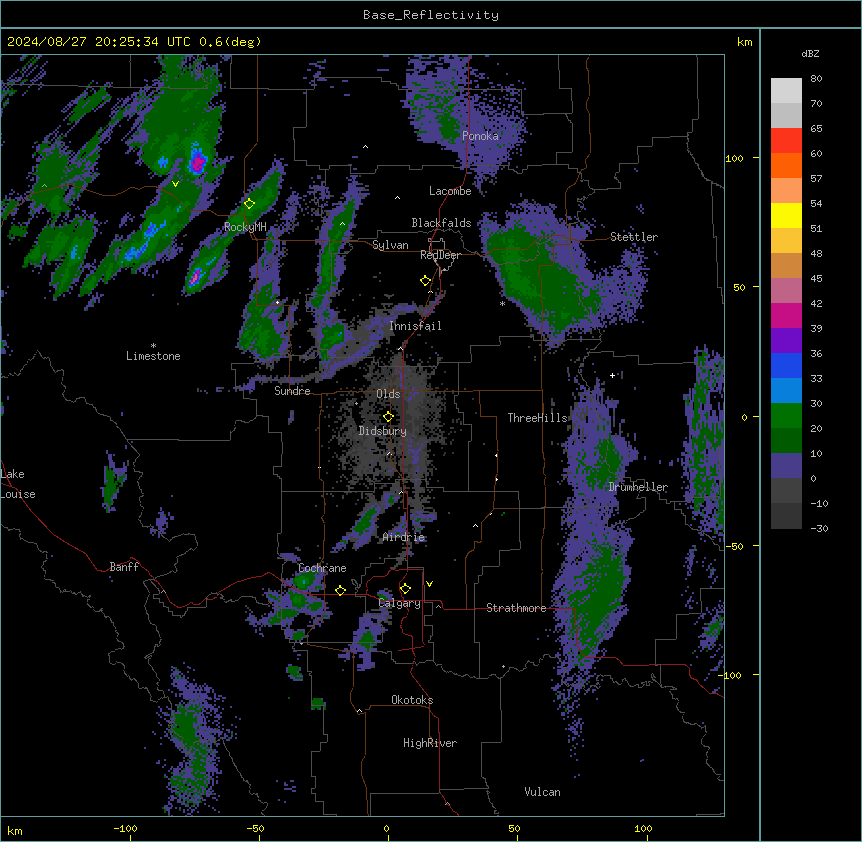Pick the bright green 20-30 dBZ legend swatch
The height and width of the screenshot is (842, 862).
click(x=786, y=416)
